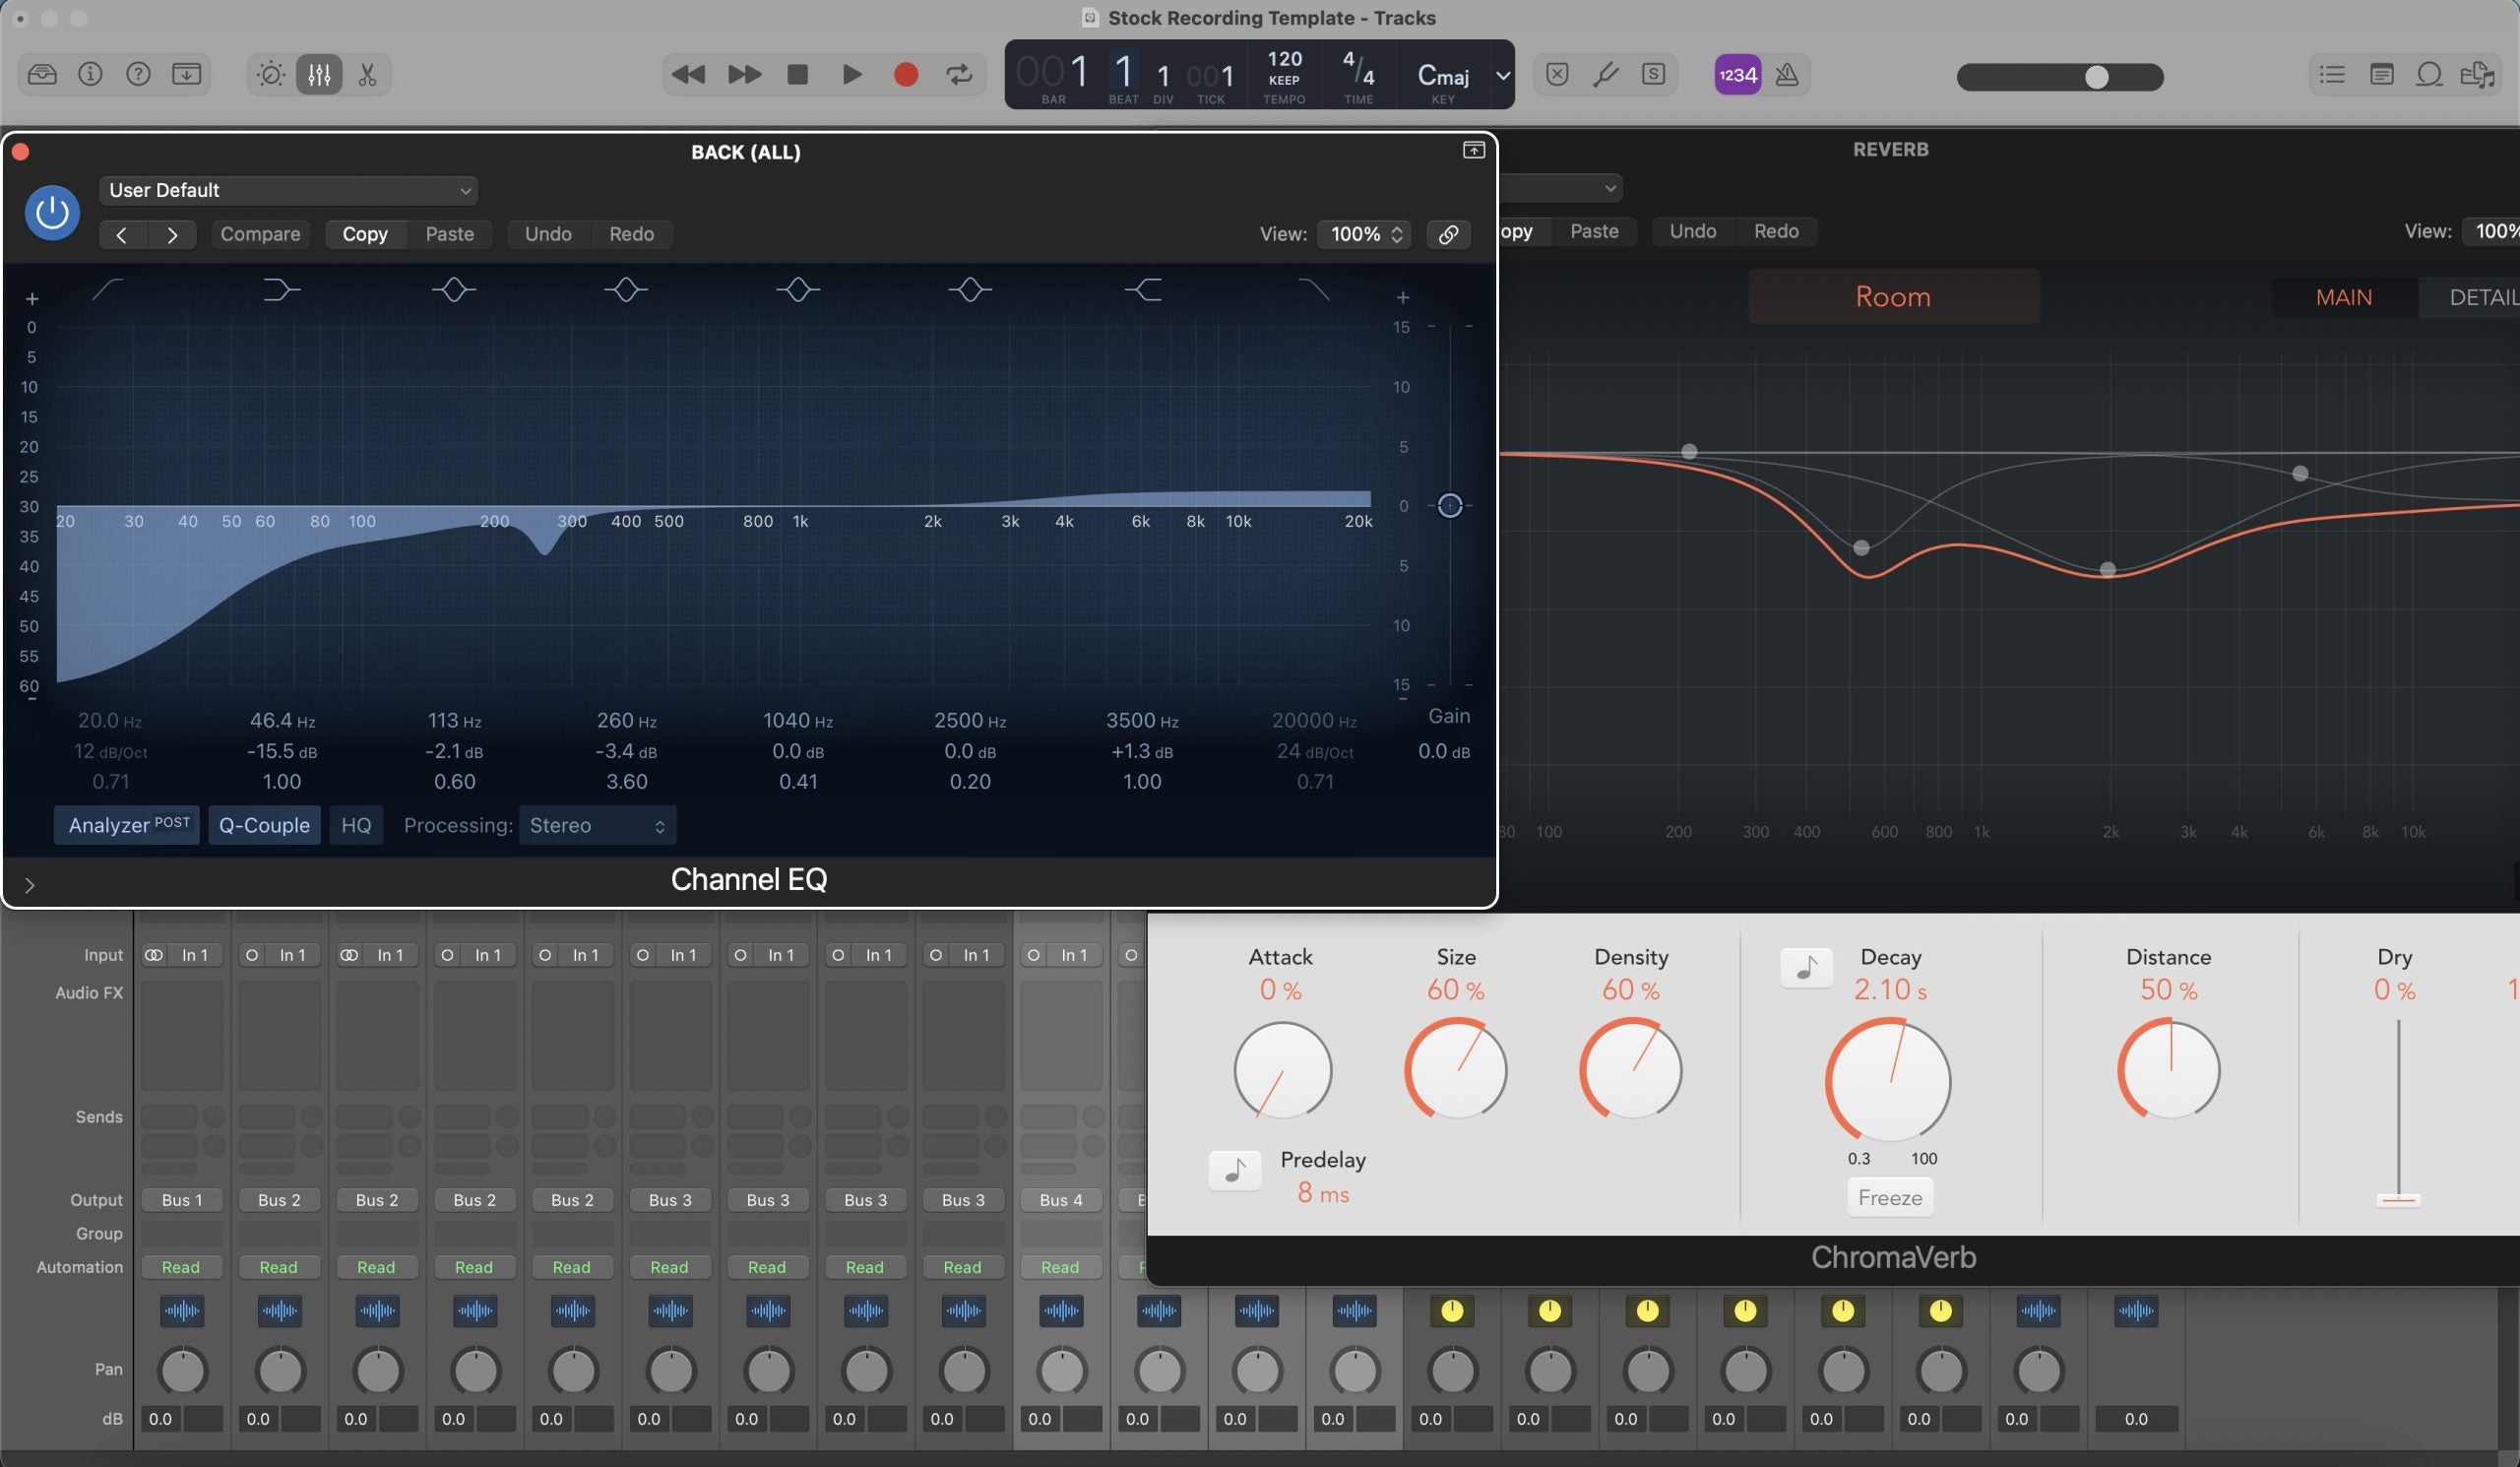The height and width of the screenshot is (1467, 2520).
Task: Toggle the metronome on
Action: point(1788,74)
